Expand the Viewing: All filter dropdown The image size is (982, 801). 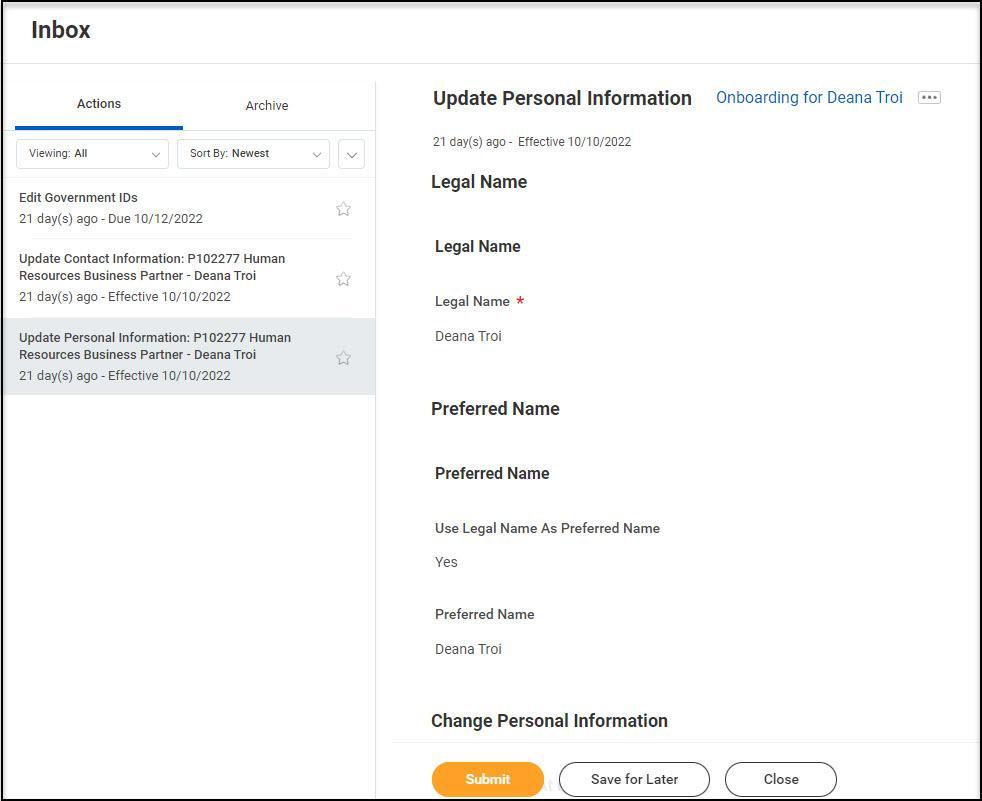click(93, 154)
